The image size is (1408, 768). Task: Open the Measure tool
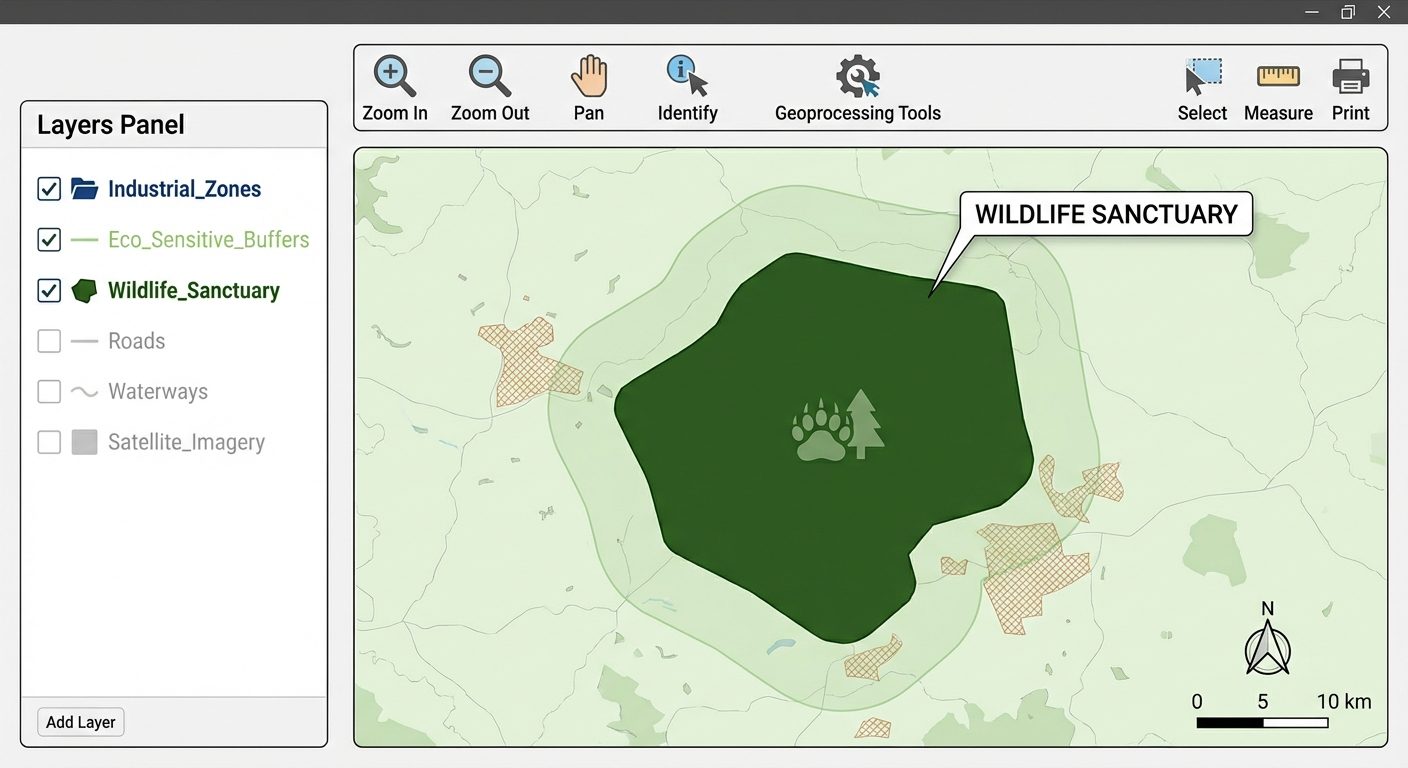point(1278,87)
